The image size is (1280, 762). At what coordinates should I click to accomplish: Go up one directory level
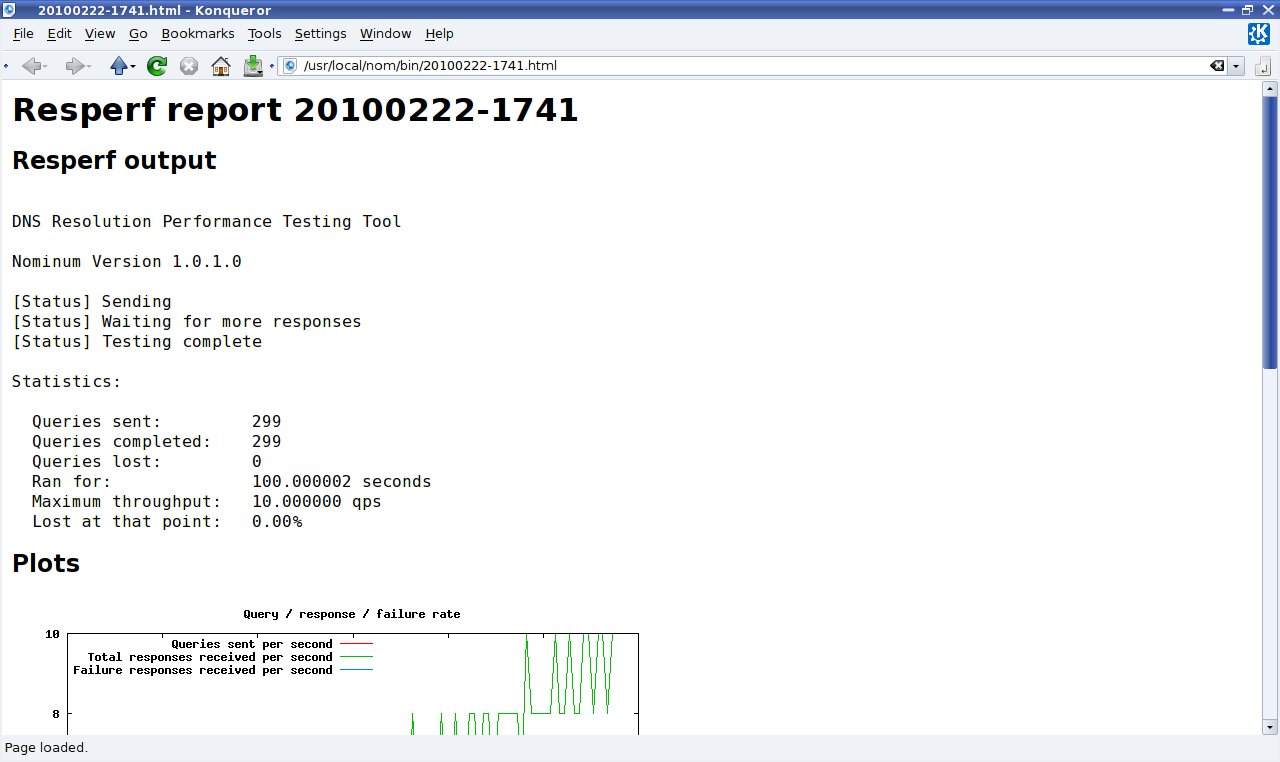[x=118, y=66]
